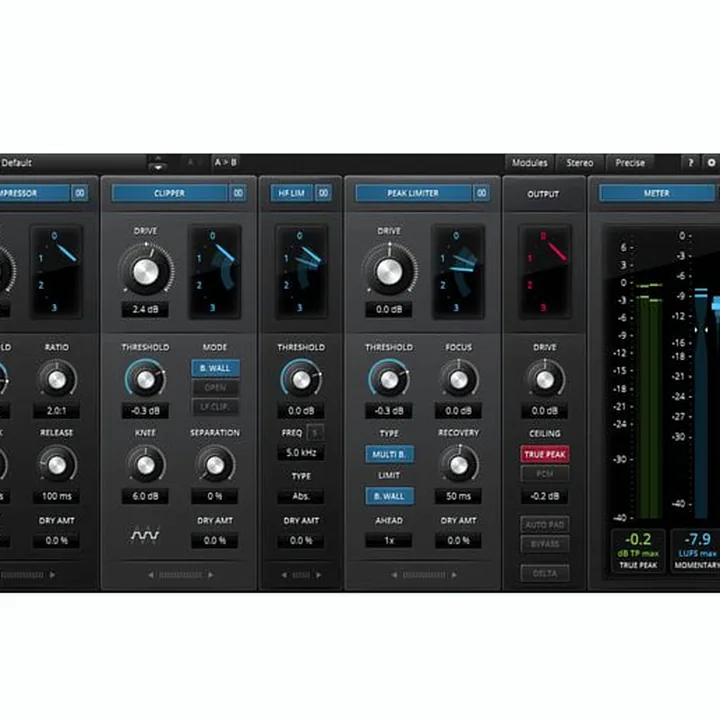
Task: Open the Precise quality menu
Action: pos(630,163)
